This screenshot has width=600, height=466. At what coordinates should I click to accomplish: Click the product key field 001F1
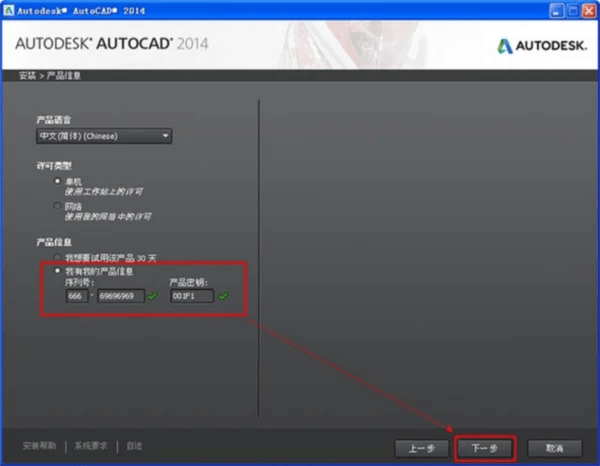[x=192, y=296]
